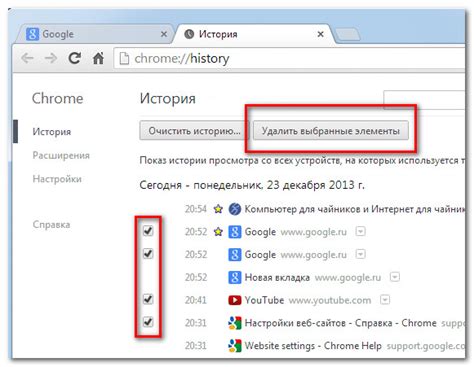This screenshot has height=367, width=474.
Task: Click the blue favicon of Компьютер для чайников entry
Action: click(235, 209)
